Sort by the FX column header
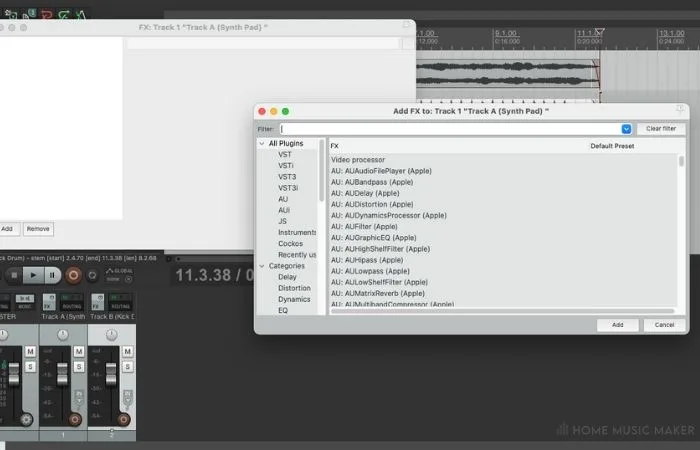The width and height of the screenshot is (700, 450). [x=334, y=146]
